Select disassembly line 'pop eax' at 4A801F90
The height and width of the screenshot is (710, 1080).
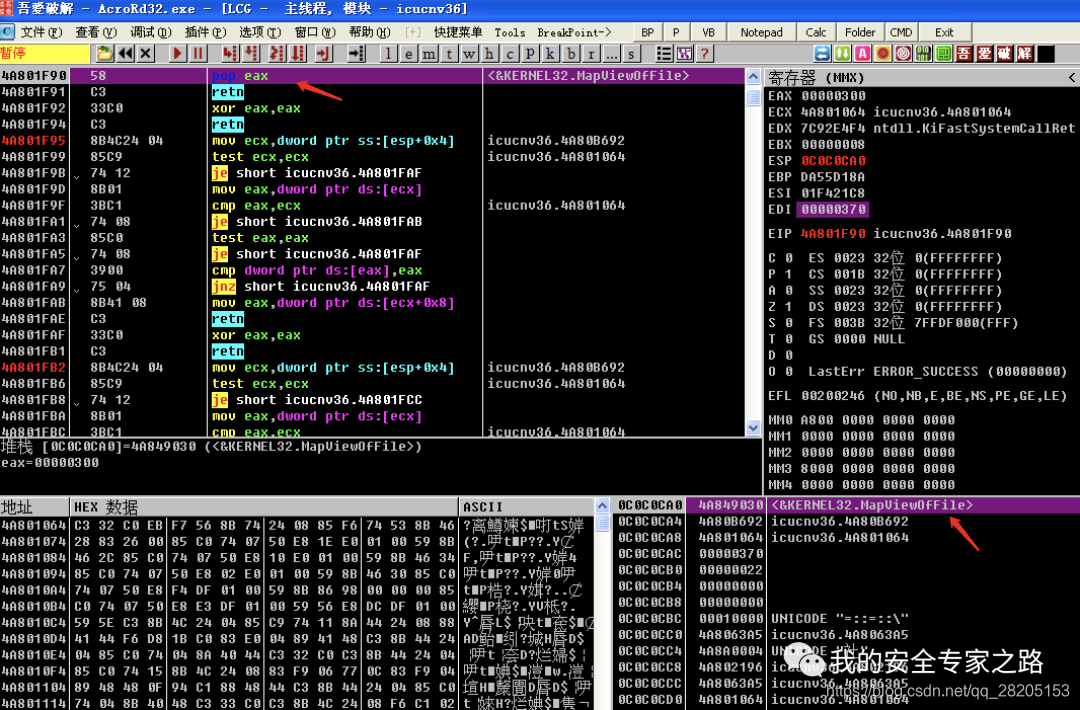coord(372,76)
